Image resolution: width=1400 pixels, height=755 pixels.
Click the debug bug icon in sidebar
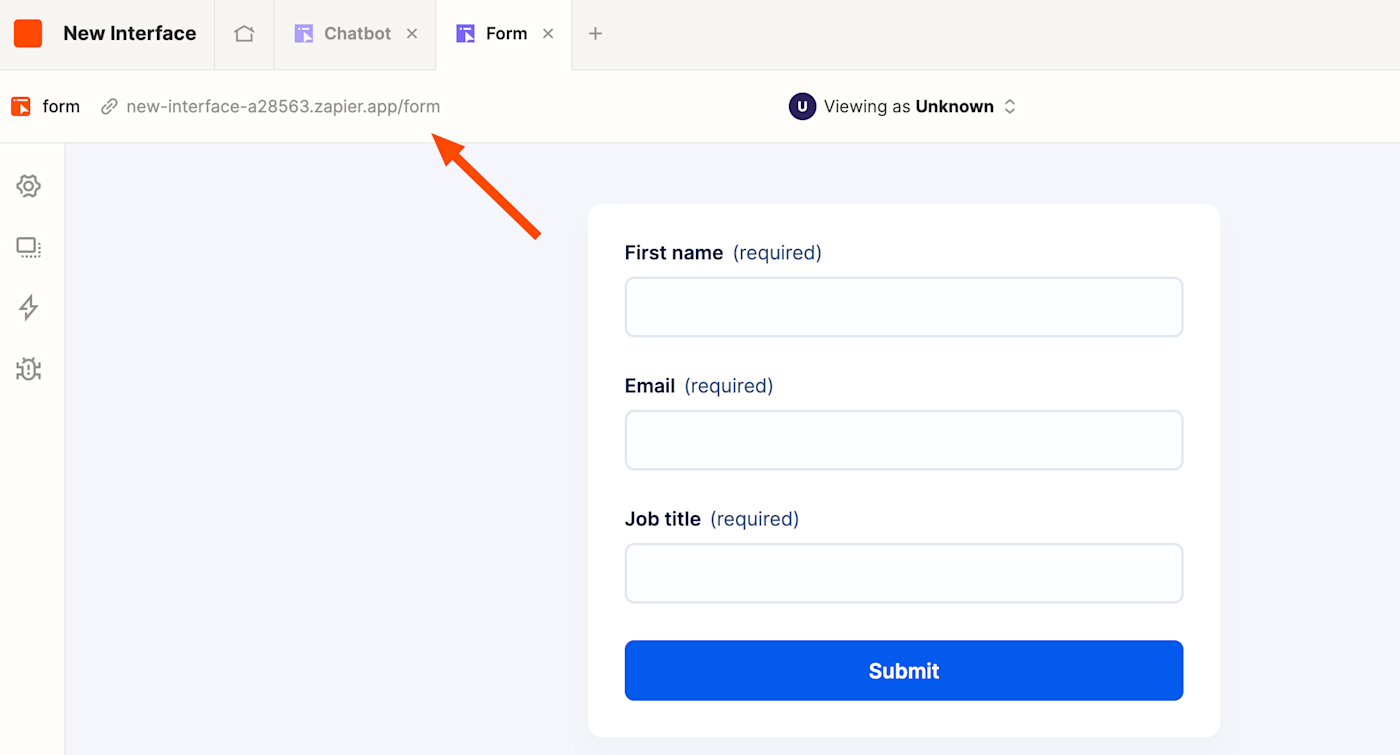pyautogui.click(x=28, y=369)
